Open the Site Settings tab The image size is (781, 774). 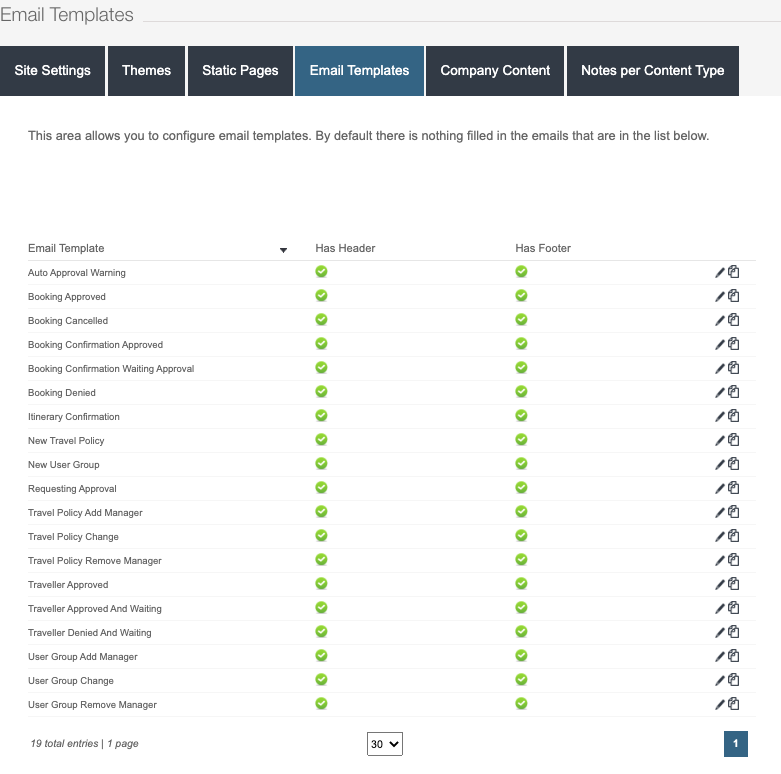pos(52,71)
